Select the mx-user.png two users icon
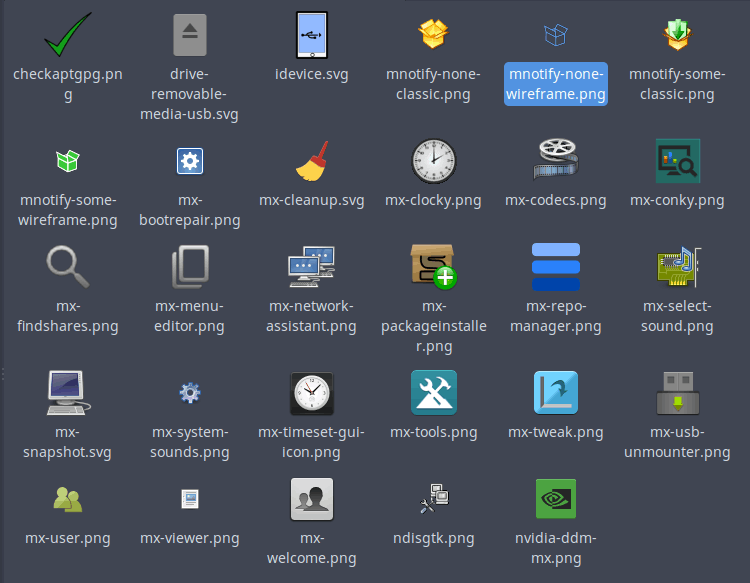This screenshot has height=583, width=750. (x=67, y=499)
